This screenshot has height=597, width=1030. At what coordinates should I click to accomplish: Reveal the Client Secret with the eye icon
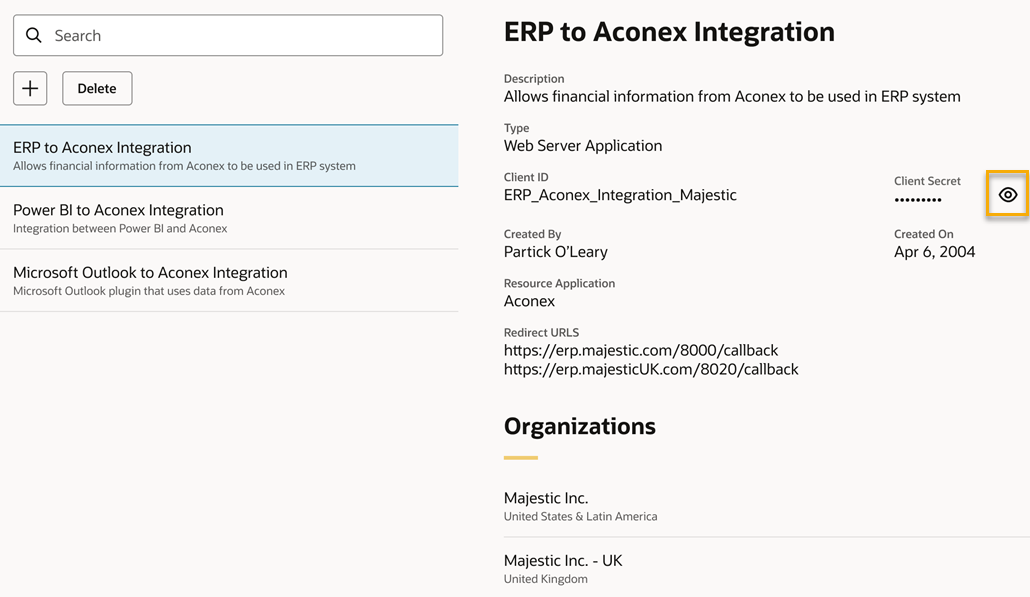pyautogui.click(x=1008, y=194)
